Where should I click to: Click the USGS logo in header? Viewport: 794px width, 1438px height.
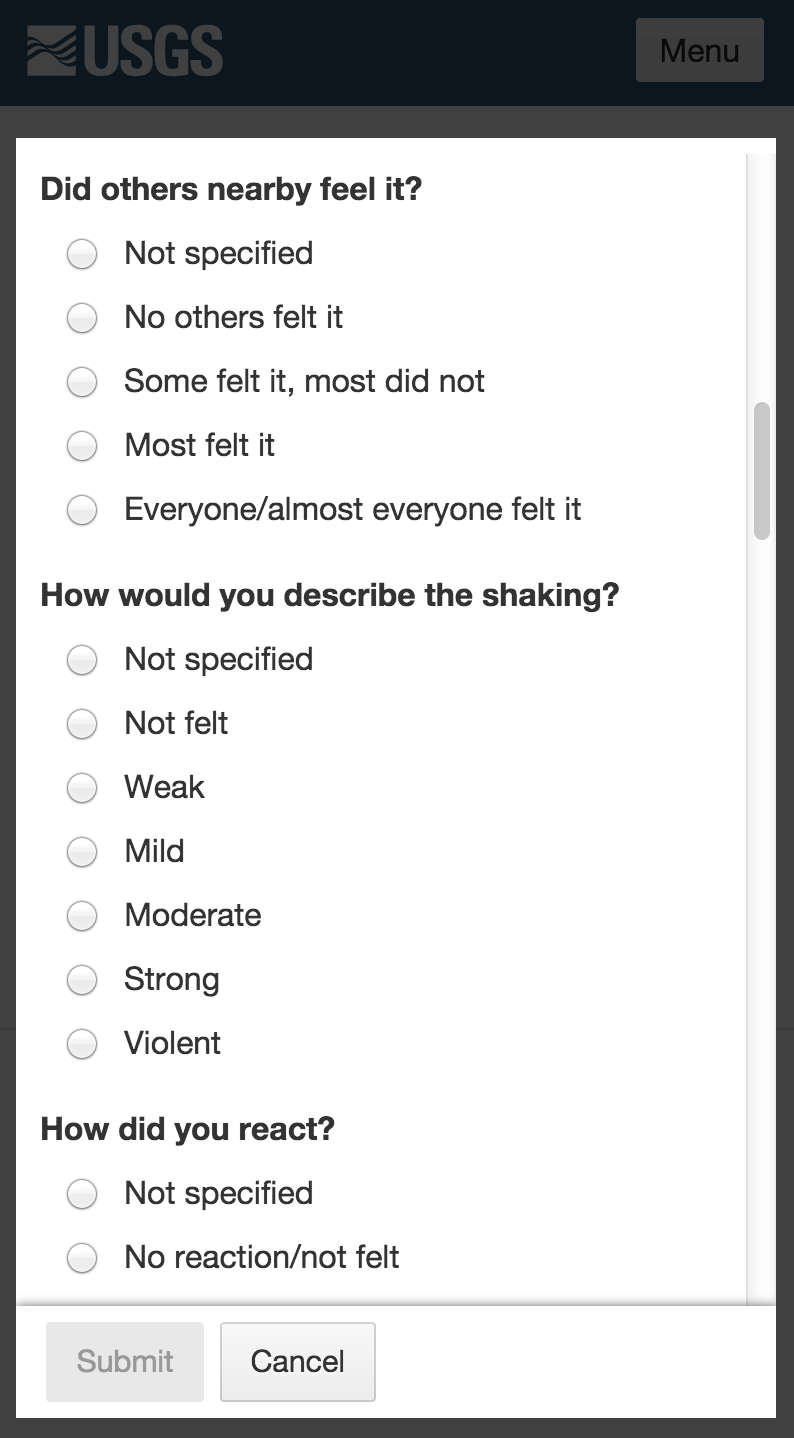125,51
